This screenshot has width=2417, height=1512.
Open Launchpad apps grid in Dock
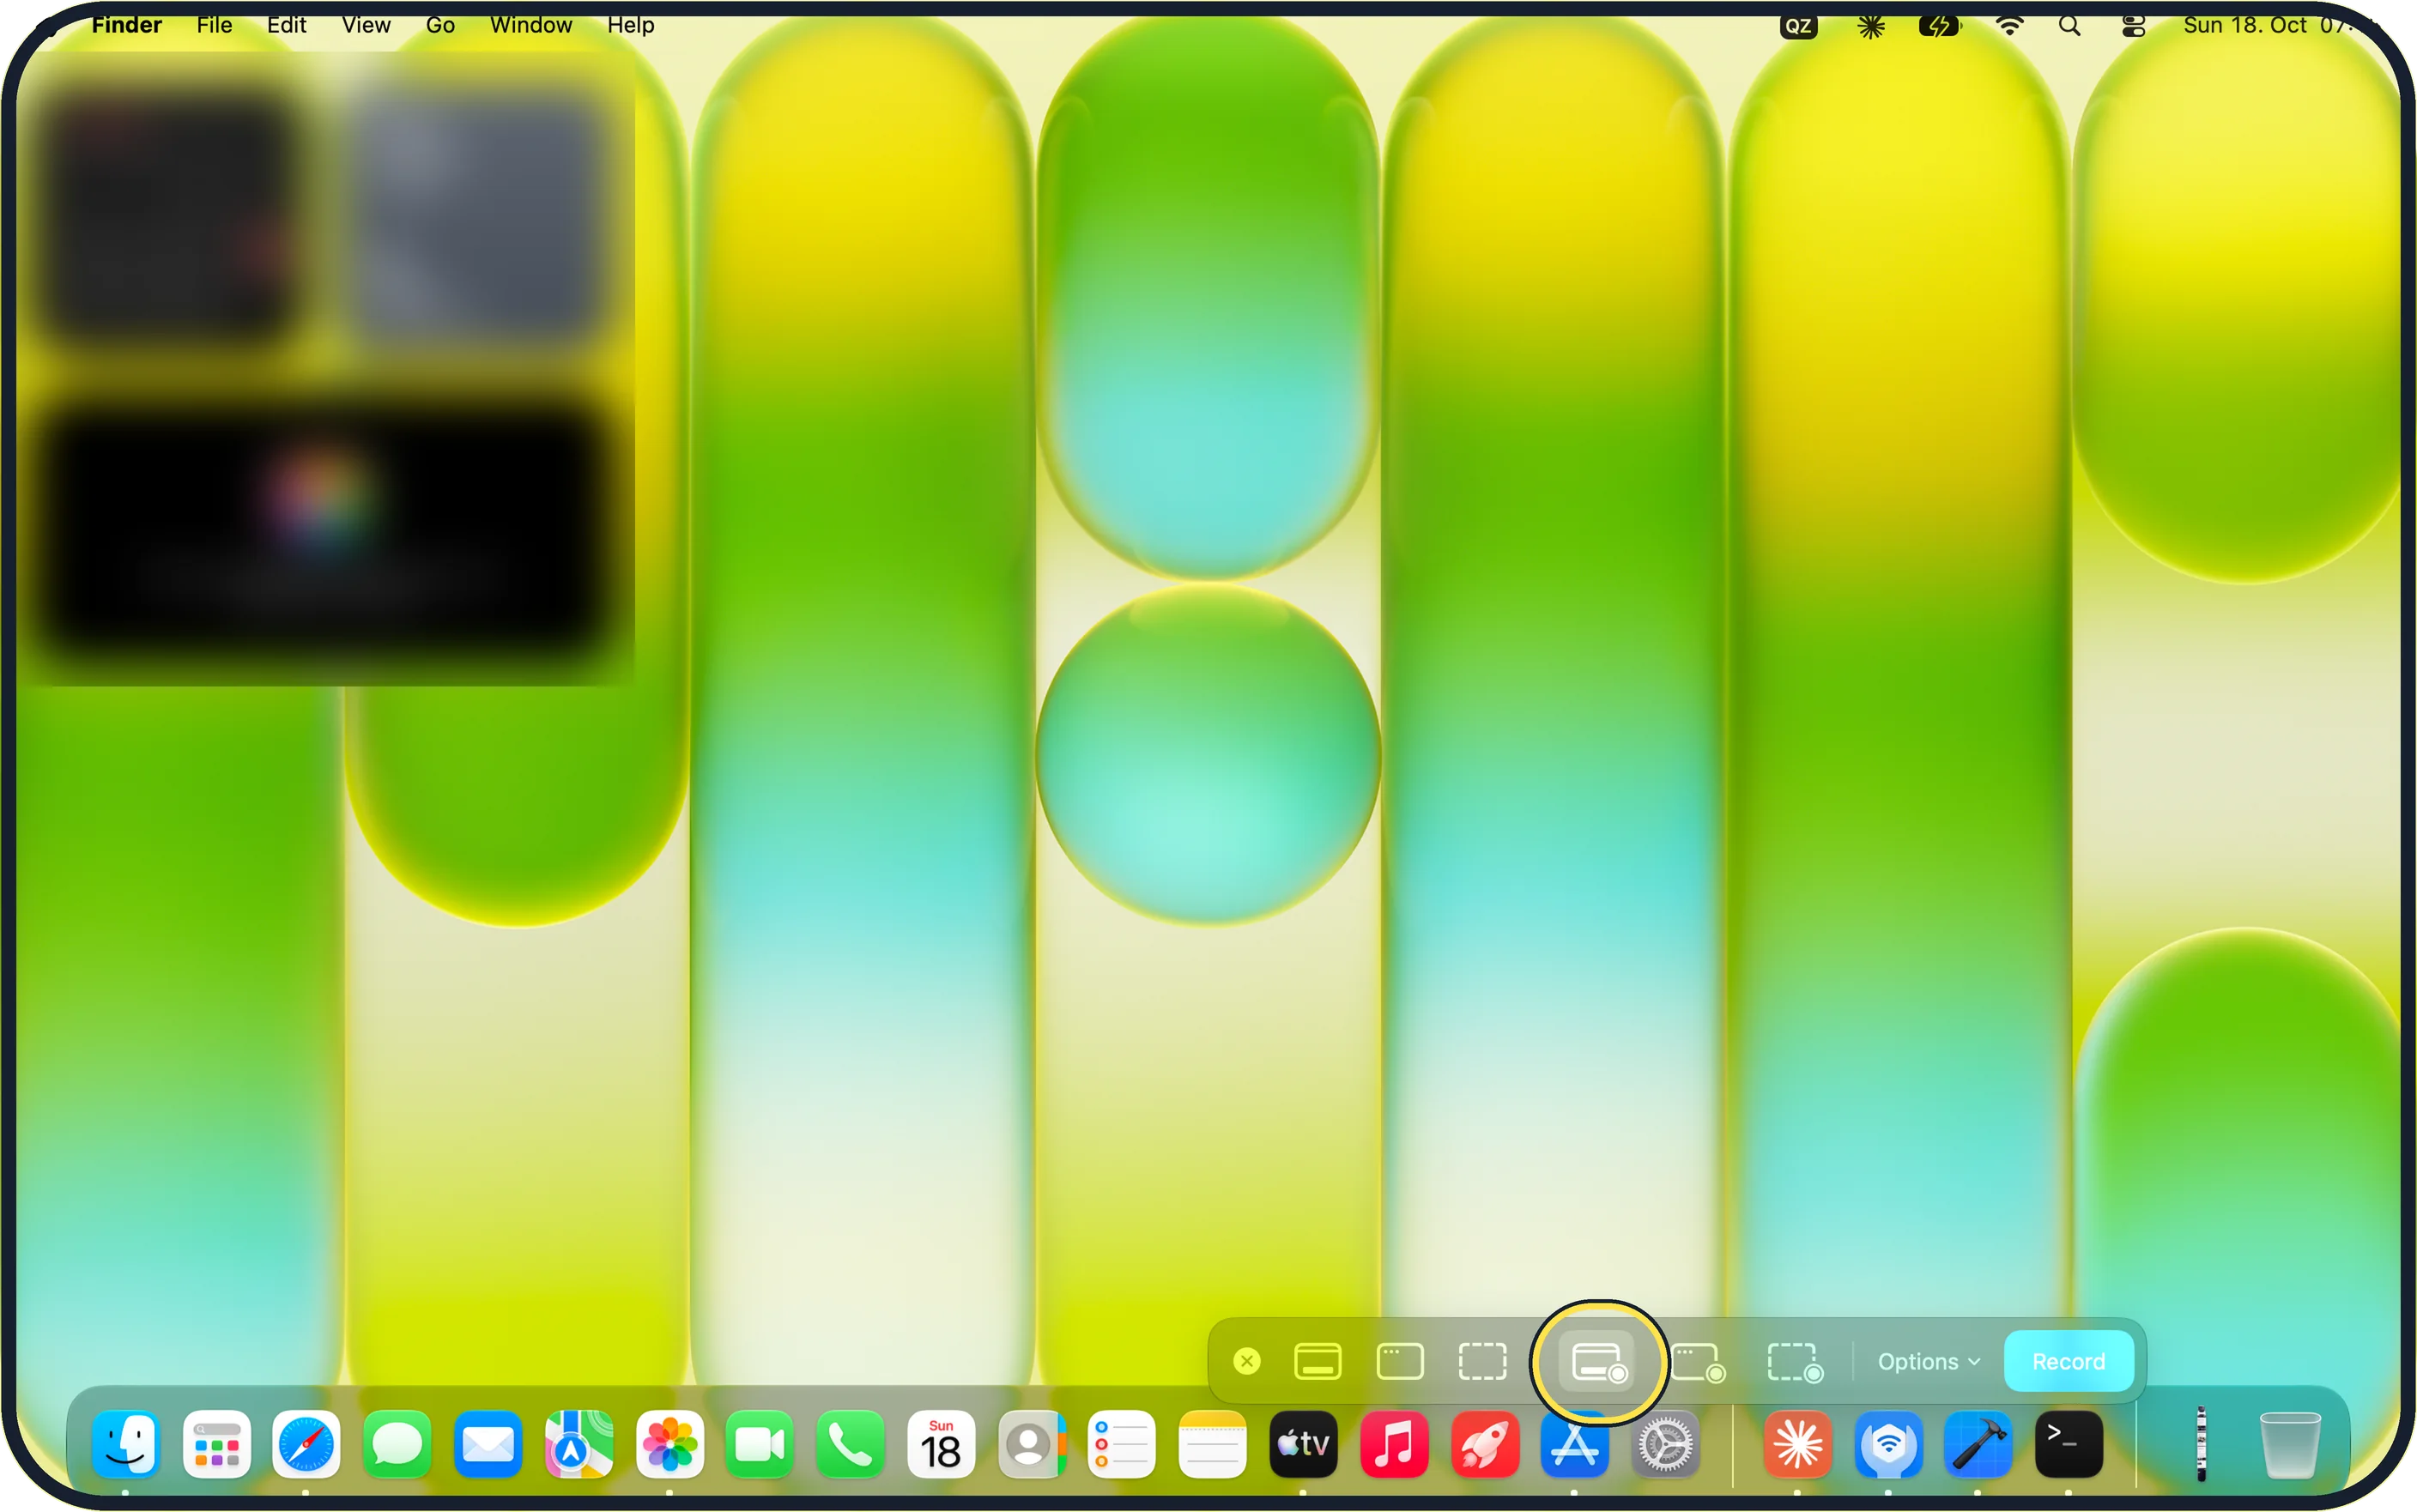[216, 1443]
